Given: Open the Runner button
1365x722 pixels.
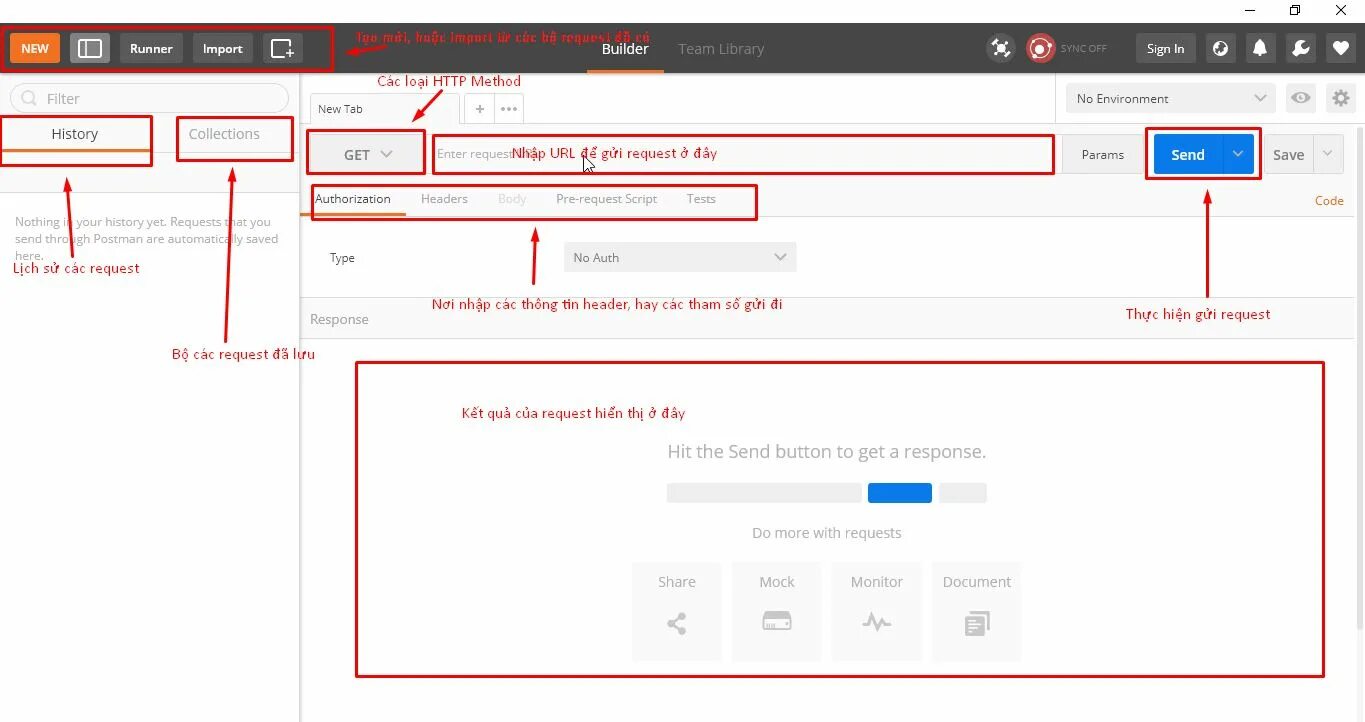Looking at the screenshot, I should tap(151, 48).
